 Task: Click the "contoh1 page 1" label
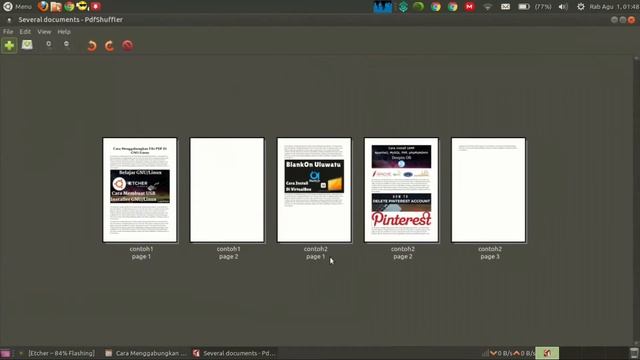tap(141, 253)
